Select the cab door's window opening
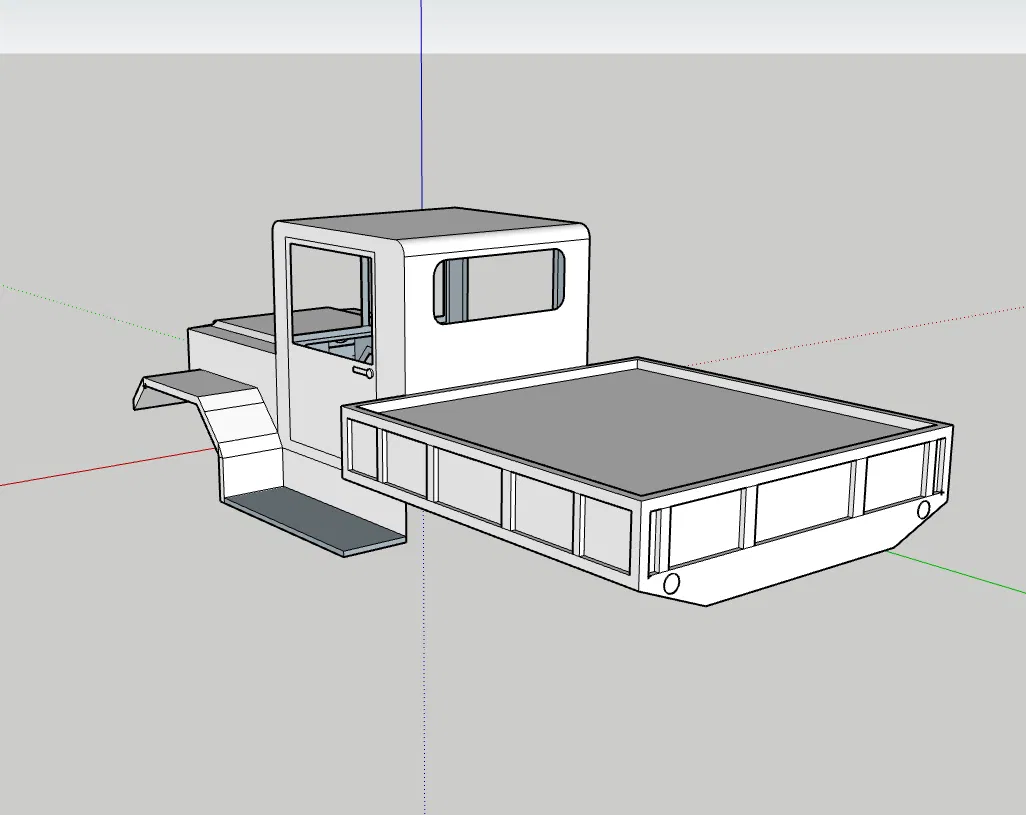The height and width of the screenshot is (815, 1026). (x=330, y=302)
